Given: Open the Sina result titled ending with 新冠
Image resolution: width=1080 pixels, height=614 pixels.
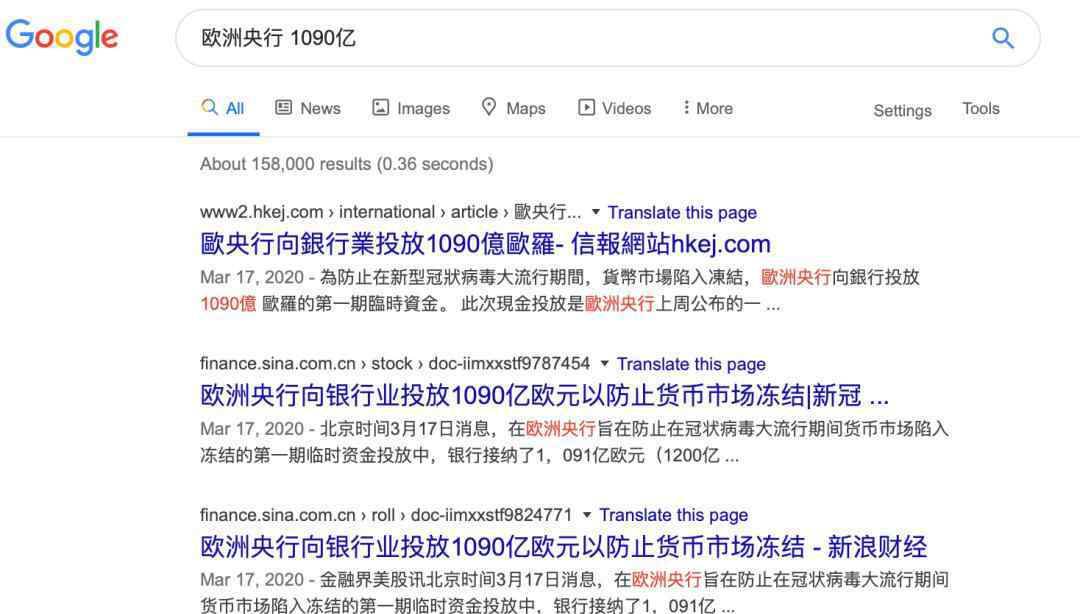Looking at the screenshot, I should click(544, 396).
